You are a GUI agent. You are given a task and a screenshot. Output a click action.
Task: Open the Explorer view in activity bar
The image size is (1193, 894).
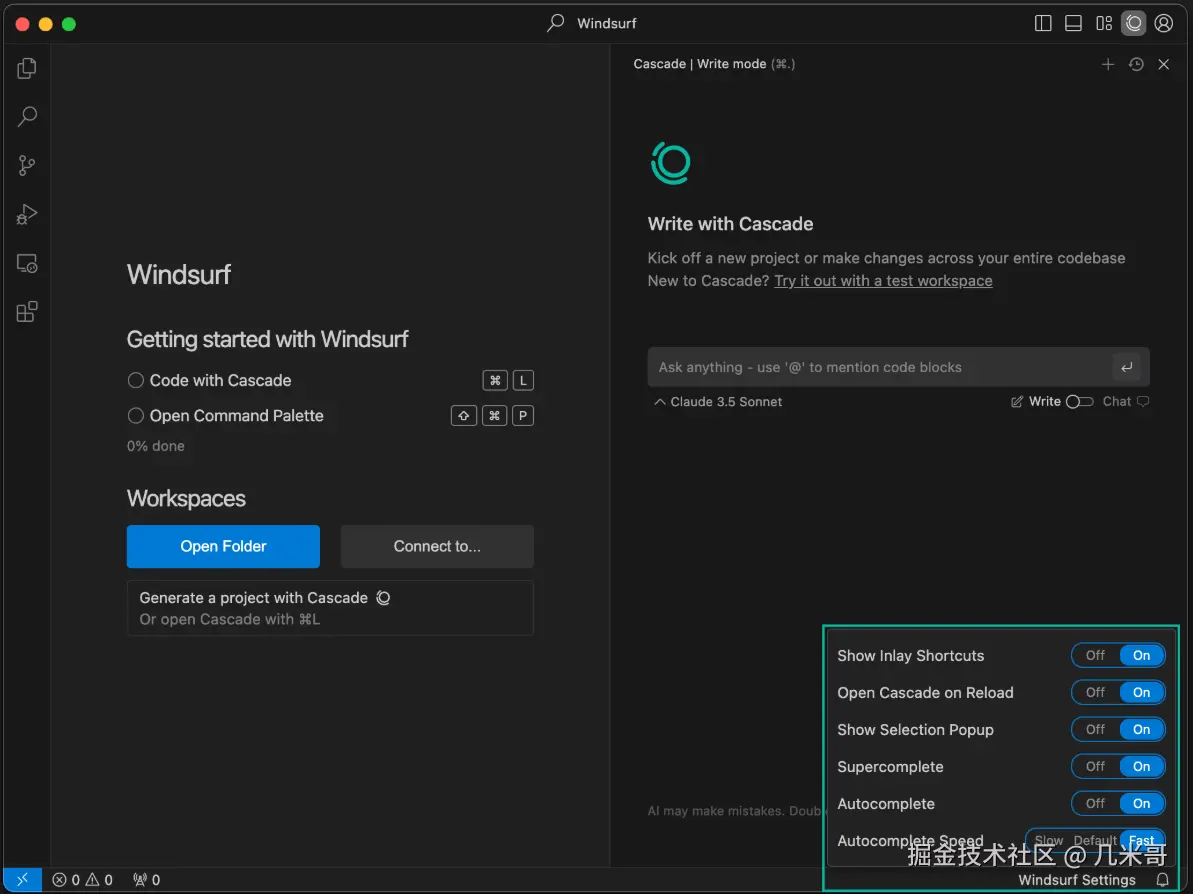[27, 68]
